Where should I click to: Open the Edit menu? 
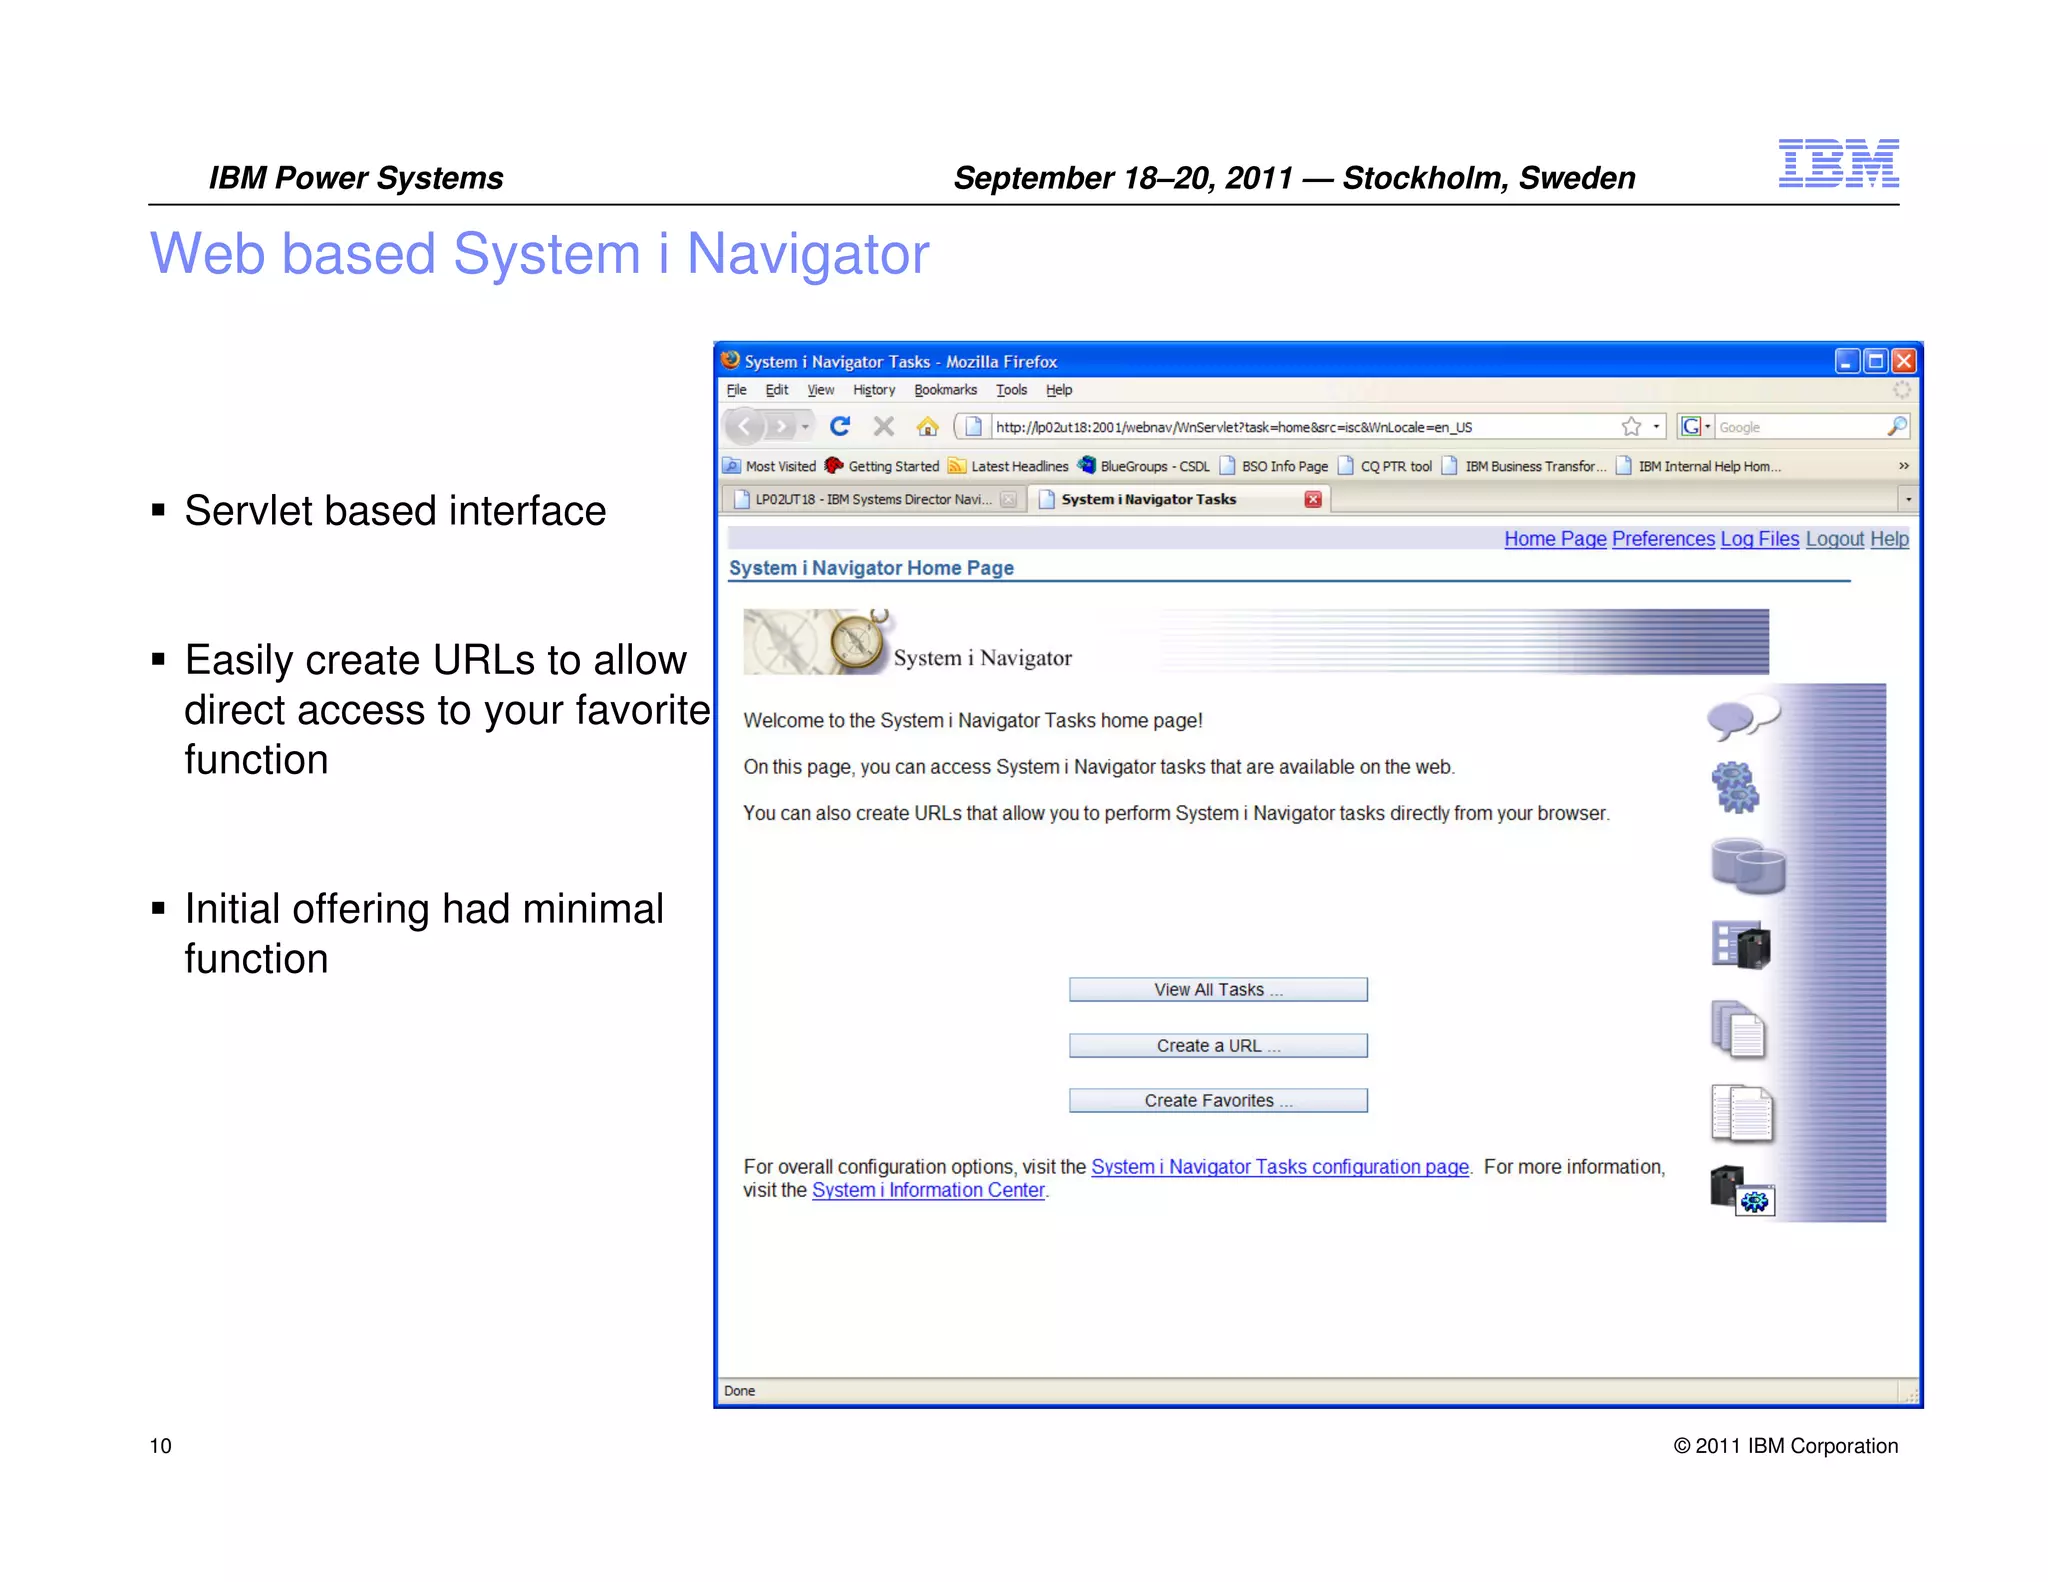coord(777,390)
